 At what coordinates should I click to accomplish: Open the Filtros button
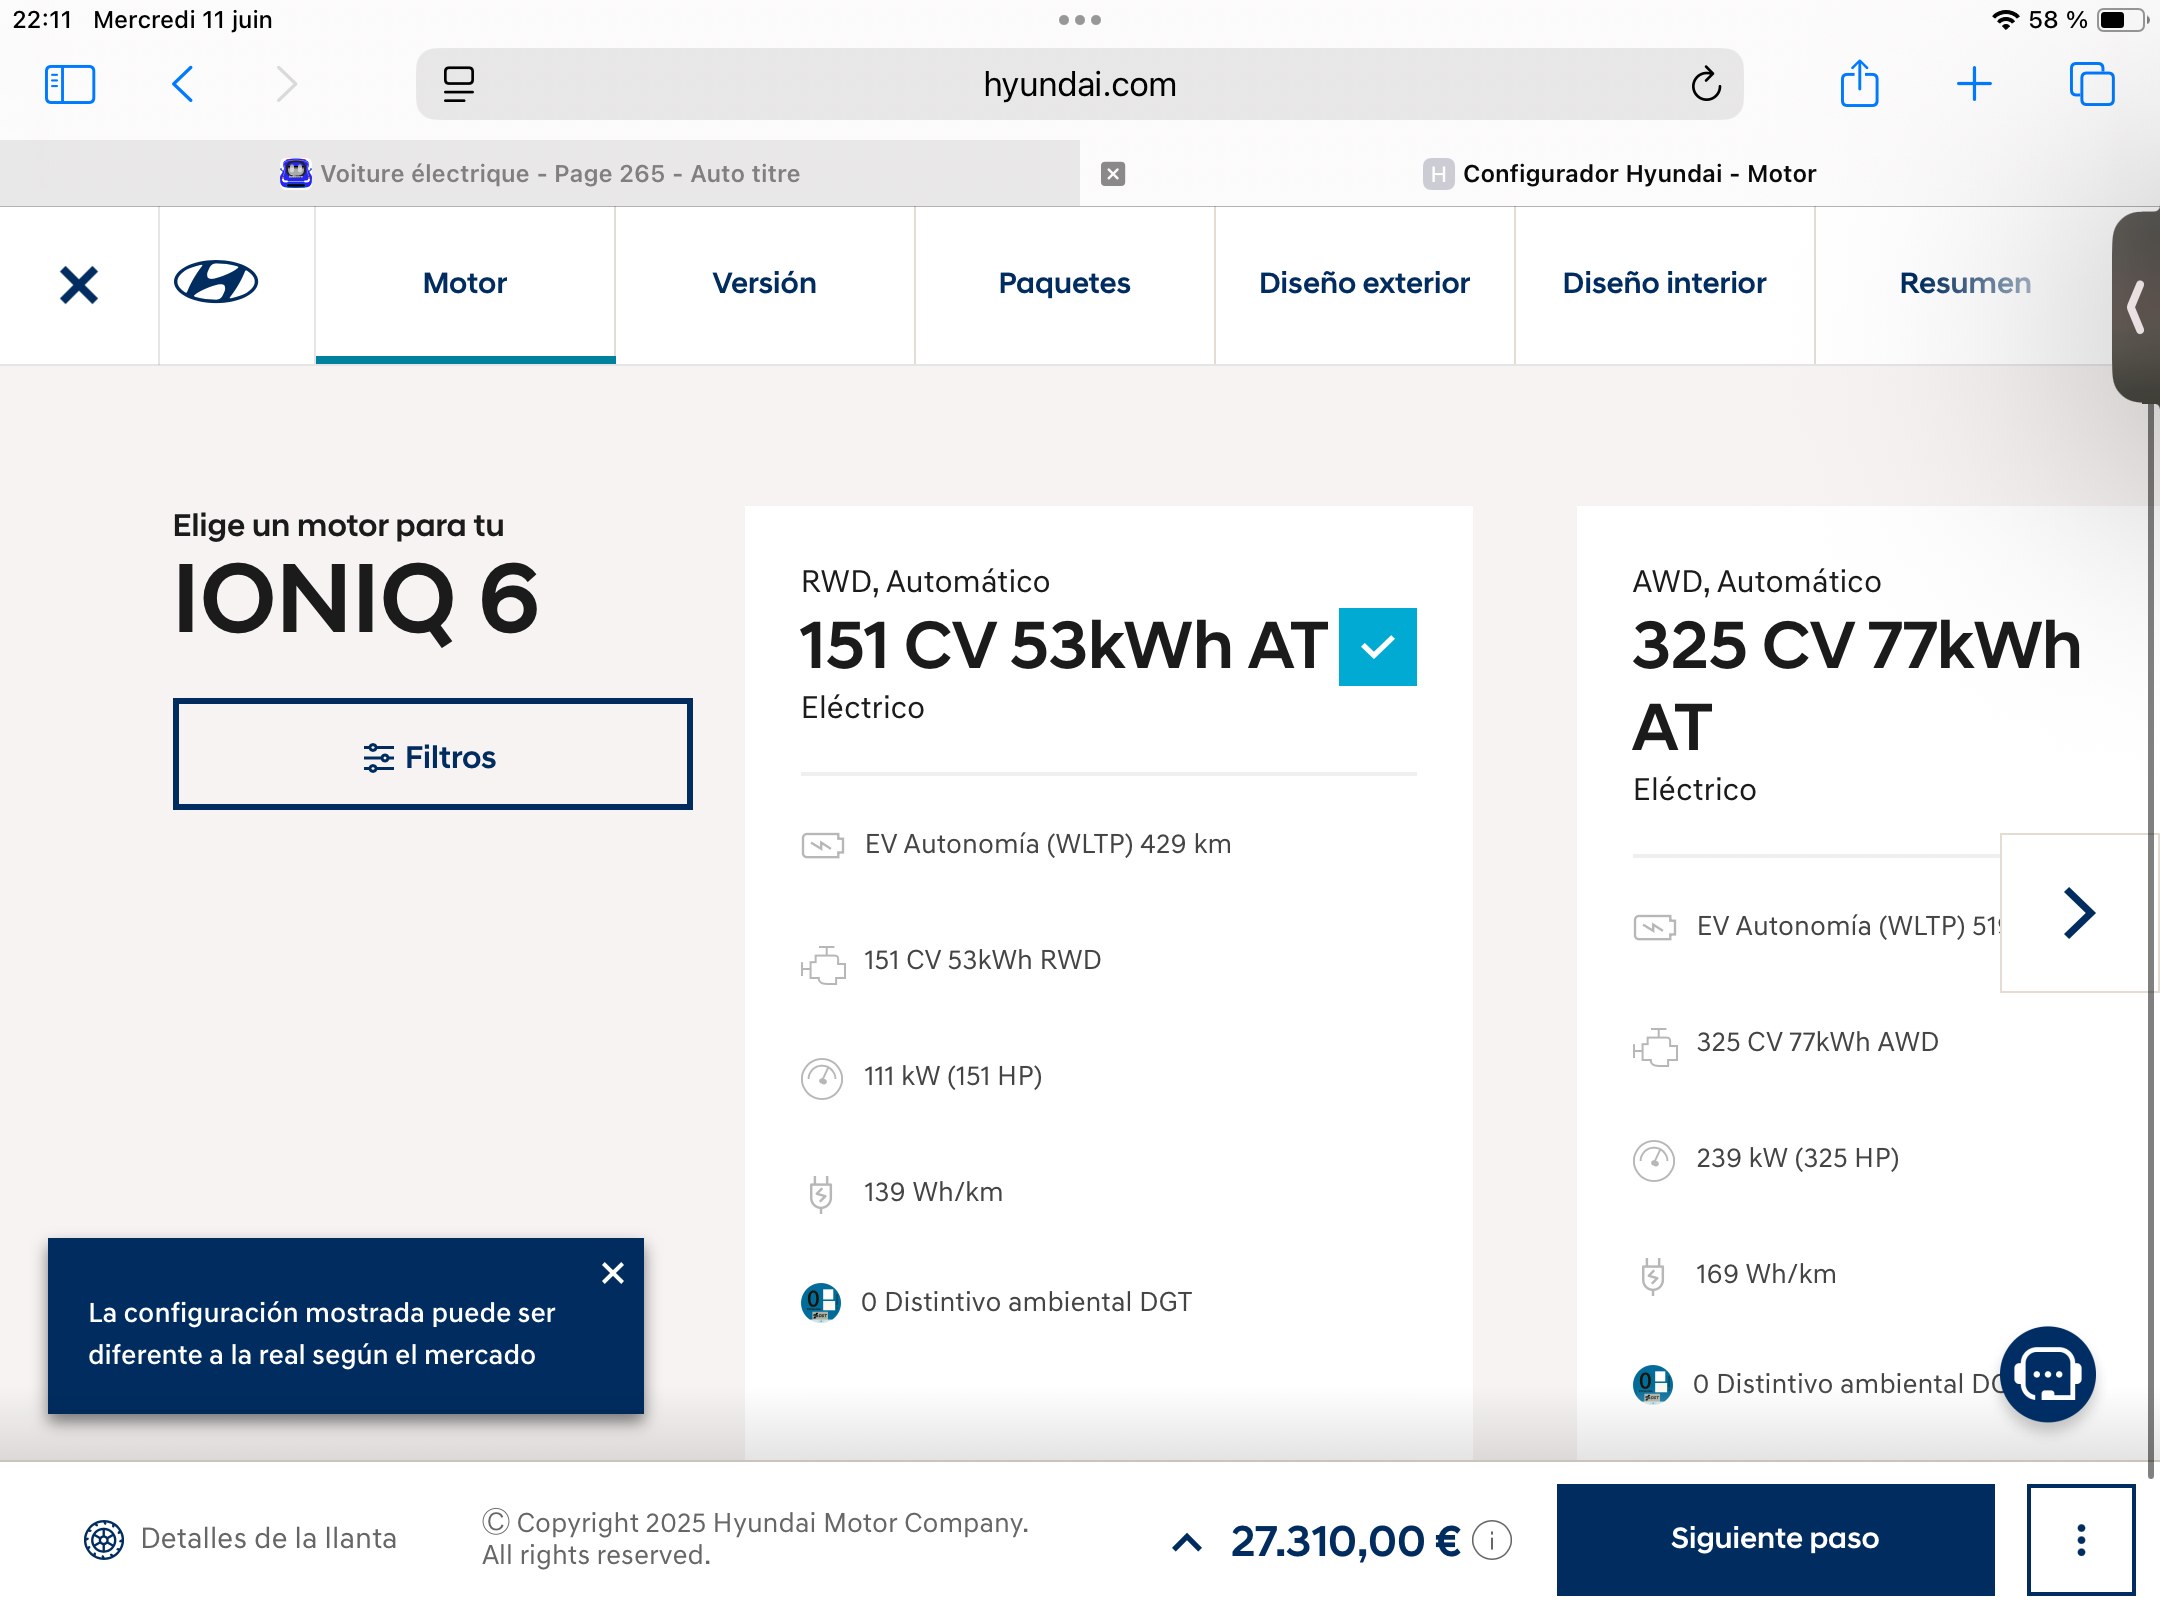tap(432, 755)
